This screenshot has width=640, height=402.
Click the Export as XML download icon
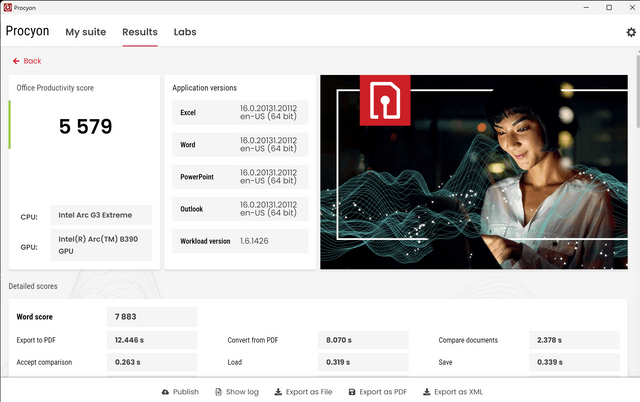click(x=427, y=392)
